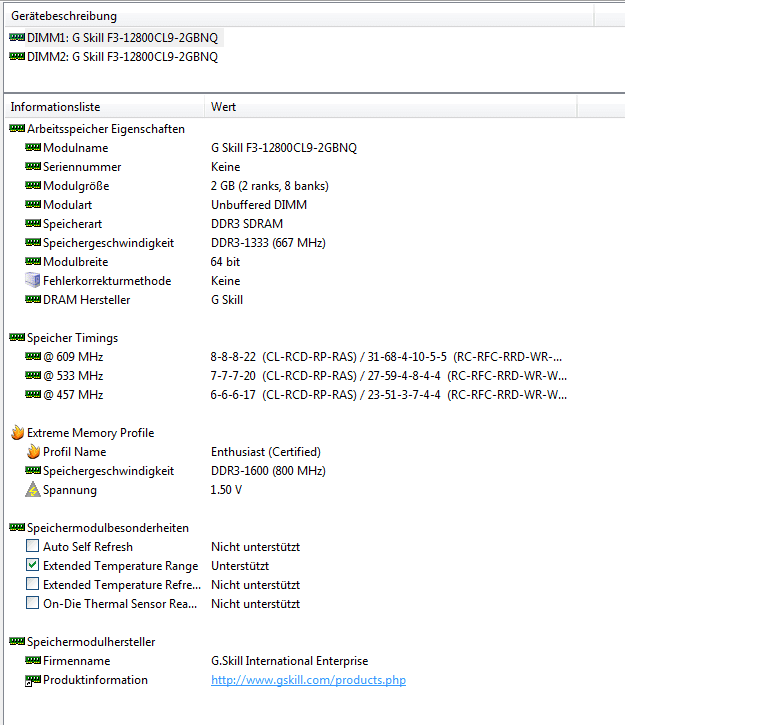Select the Produktinformation row label
This screenshot has height=725, width=768.
pyautogui.click(x=95, y=680)
